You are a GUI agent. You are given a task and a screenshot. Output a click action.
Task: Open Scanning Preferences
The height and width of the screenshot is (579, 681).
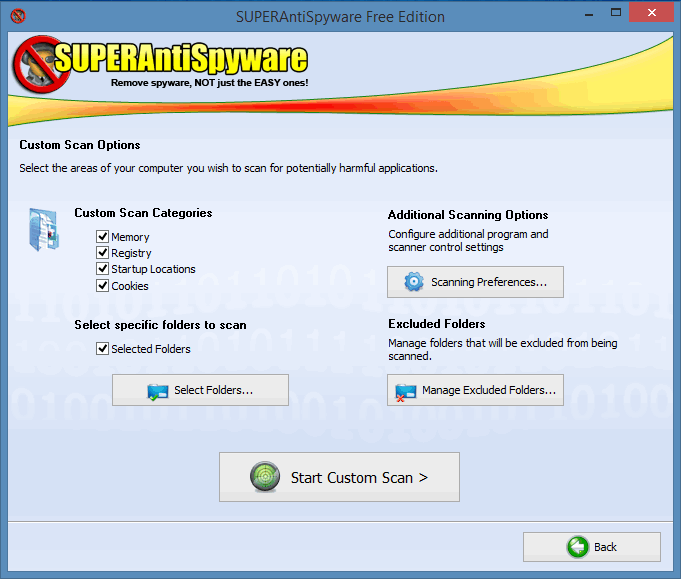coord(475,282)
